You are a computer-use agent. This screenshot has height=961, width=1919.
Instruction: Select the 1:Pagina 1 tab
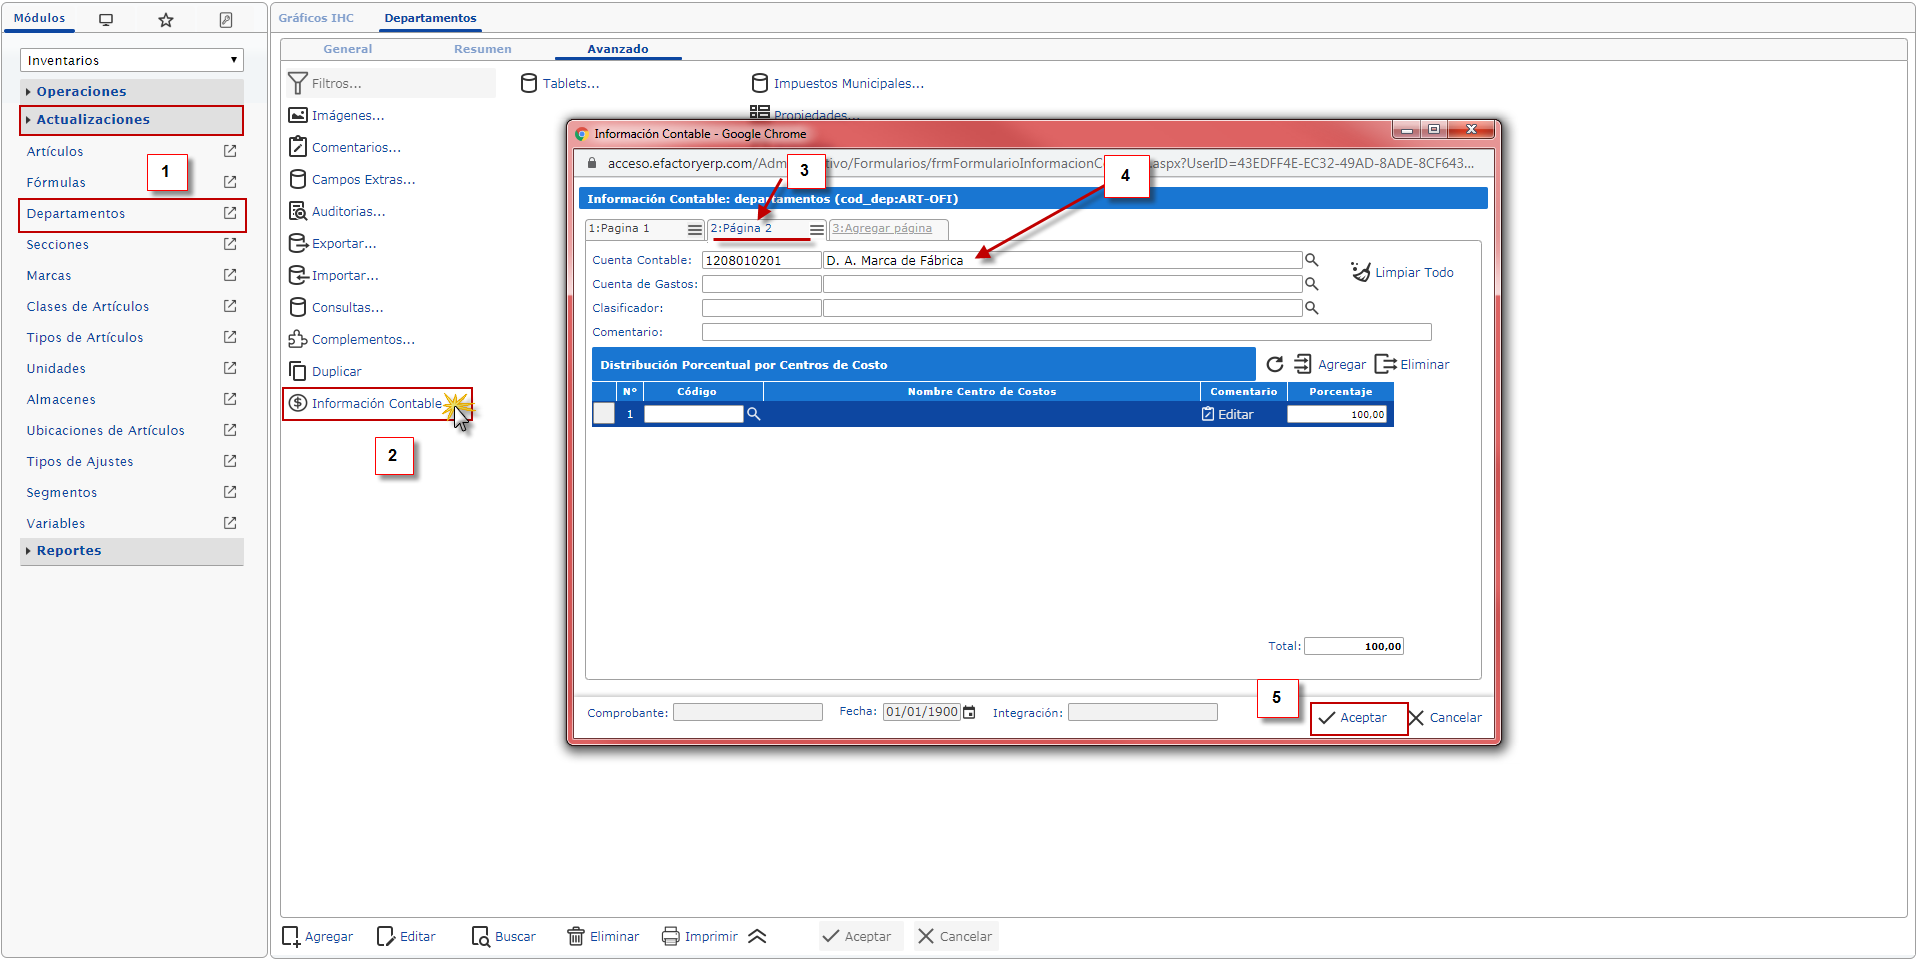coord(620,229)
